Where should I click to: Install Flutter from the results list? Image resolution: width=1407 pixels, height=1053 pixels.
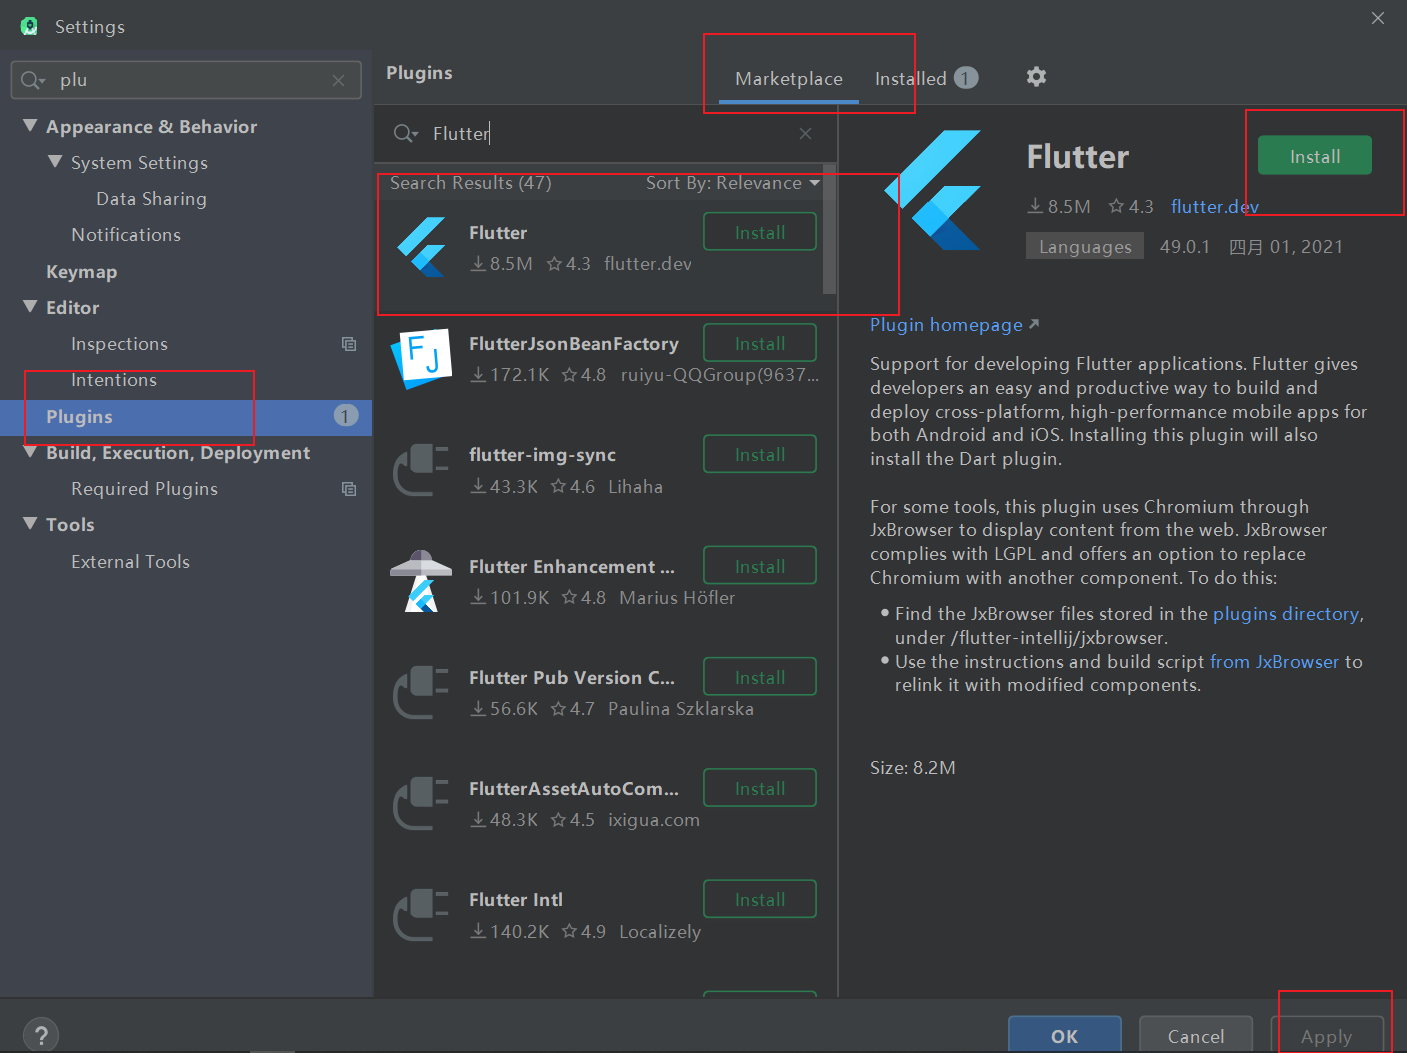(x=760, y=232)
